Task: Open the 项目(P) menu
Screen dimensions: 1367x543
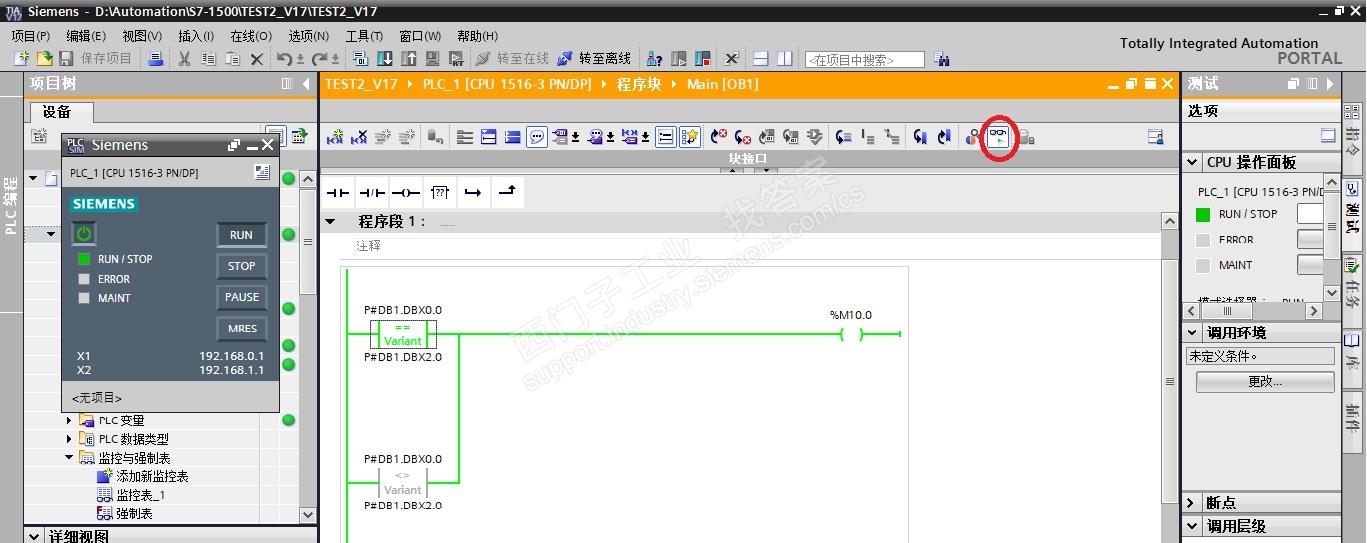Action: pos(31,35)
